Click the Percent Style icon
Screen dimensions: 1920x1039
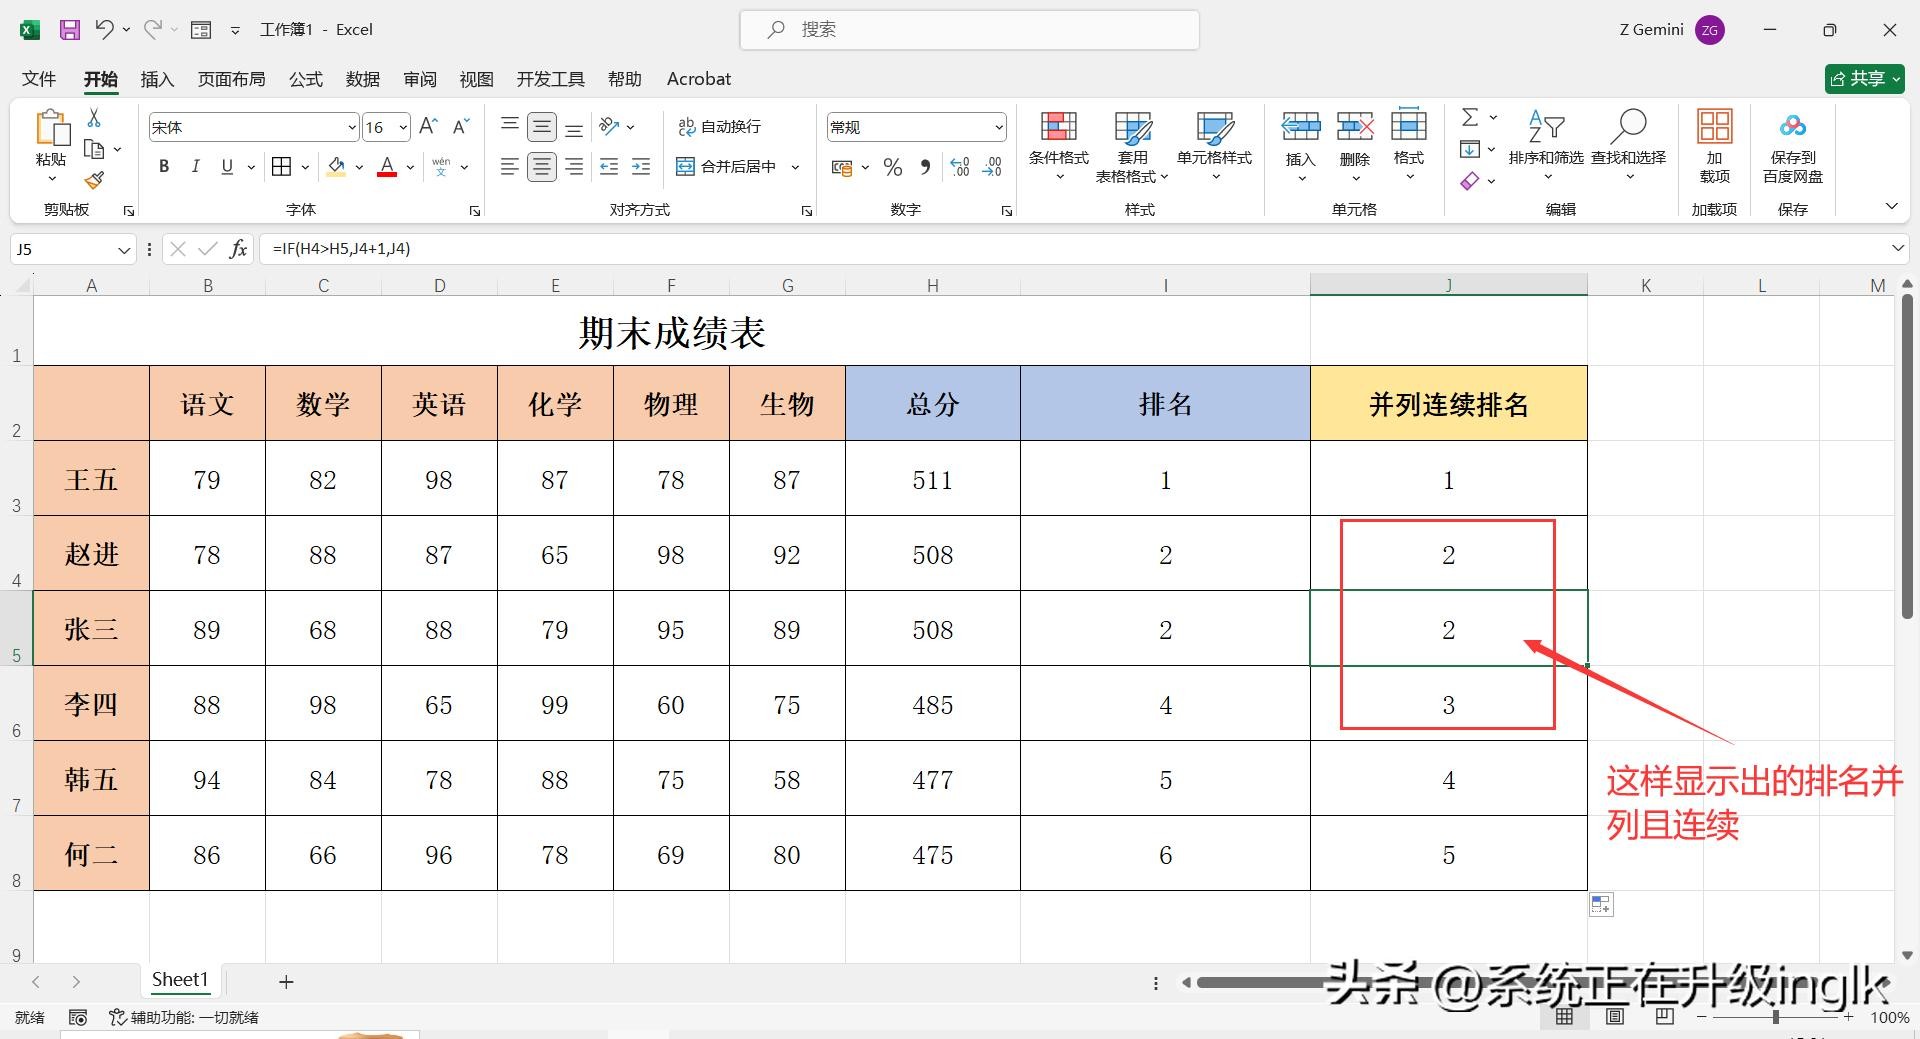coord(893,167)
